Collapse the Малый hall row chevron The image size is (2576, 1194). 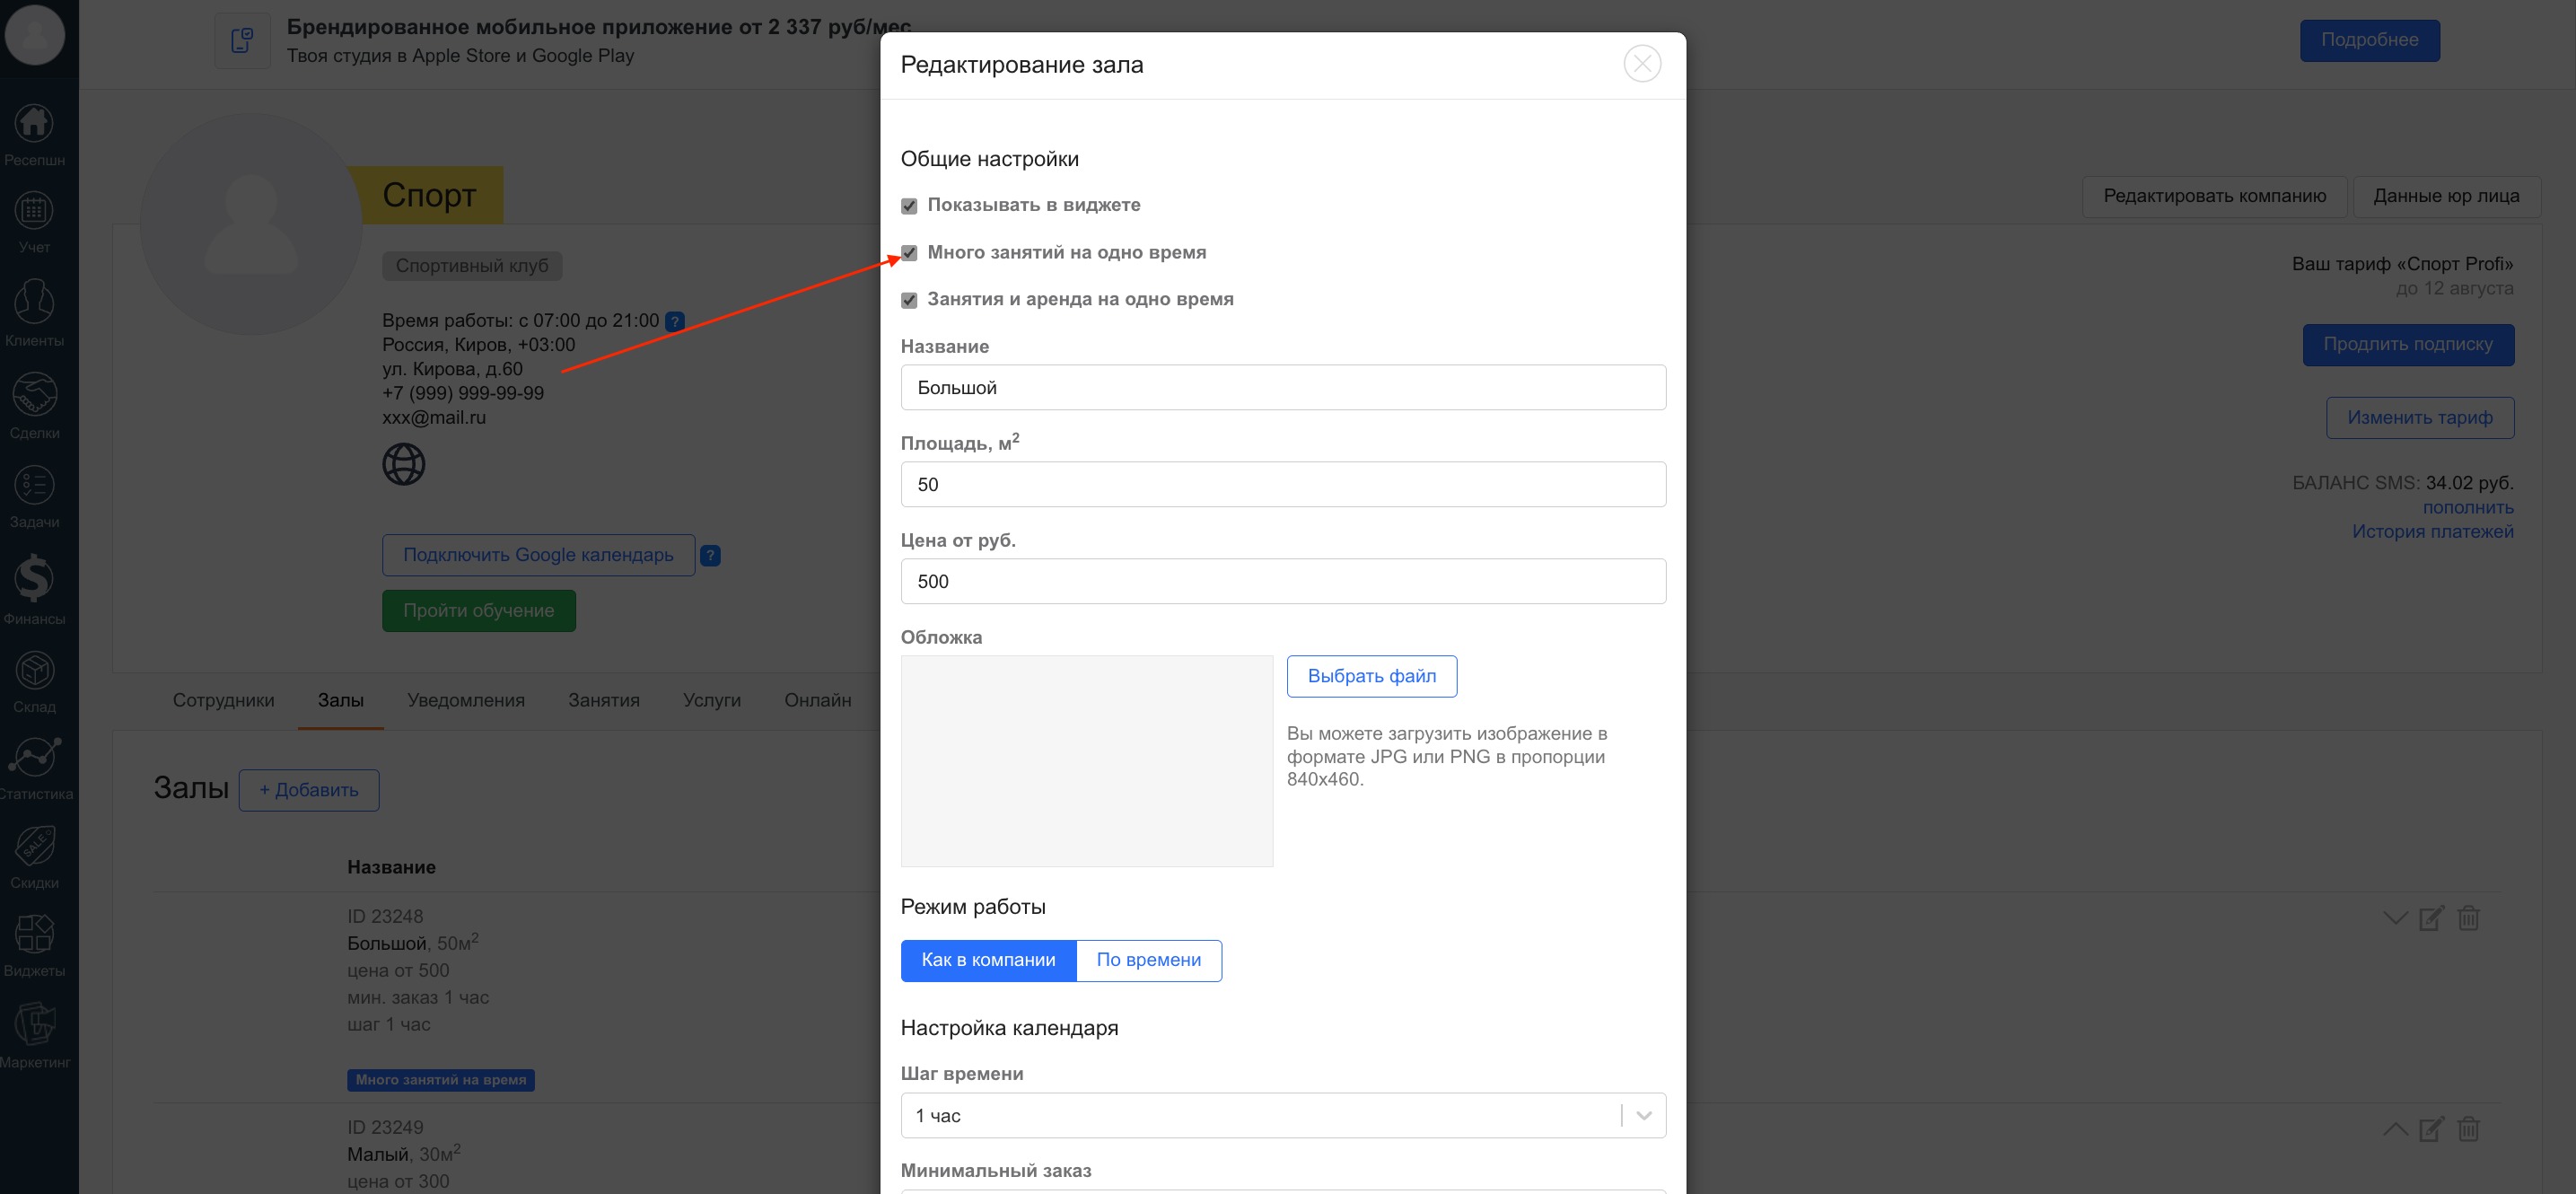[x=2394, y=1129]
